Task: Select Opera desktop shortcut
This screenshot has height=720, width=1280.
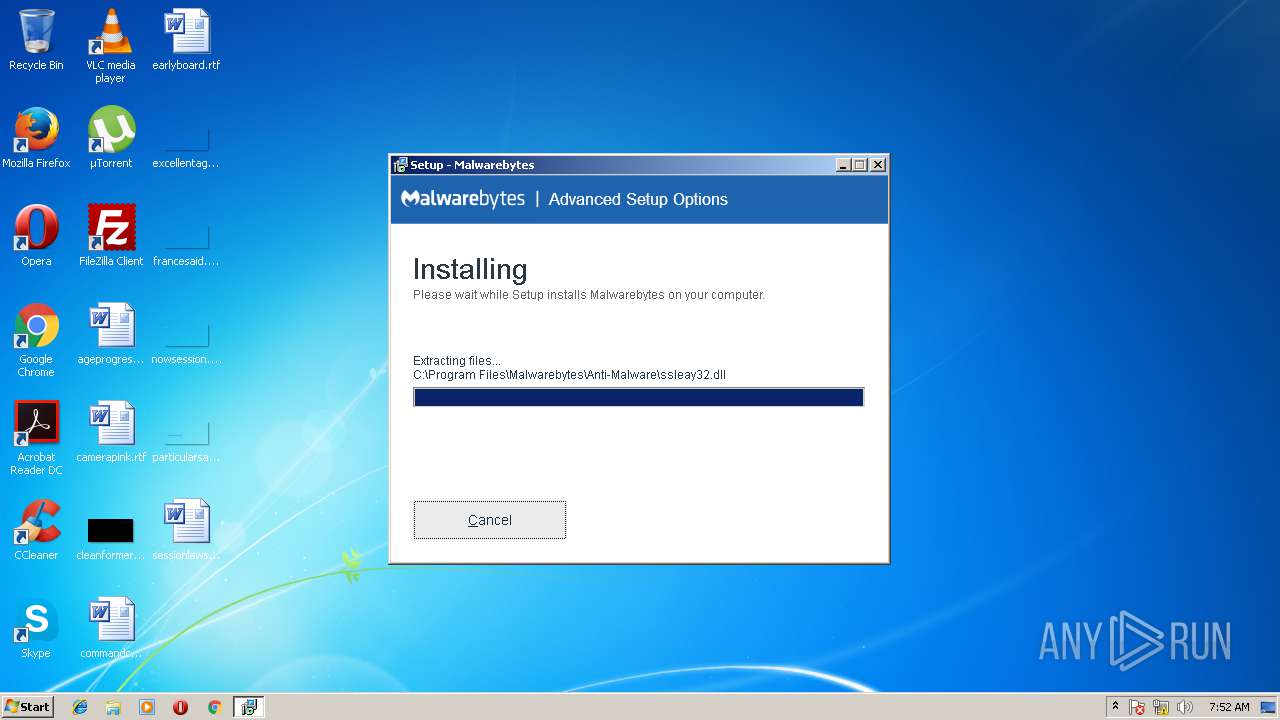Action: tap(36, 236)
